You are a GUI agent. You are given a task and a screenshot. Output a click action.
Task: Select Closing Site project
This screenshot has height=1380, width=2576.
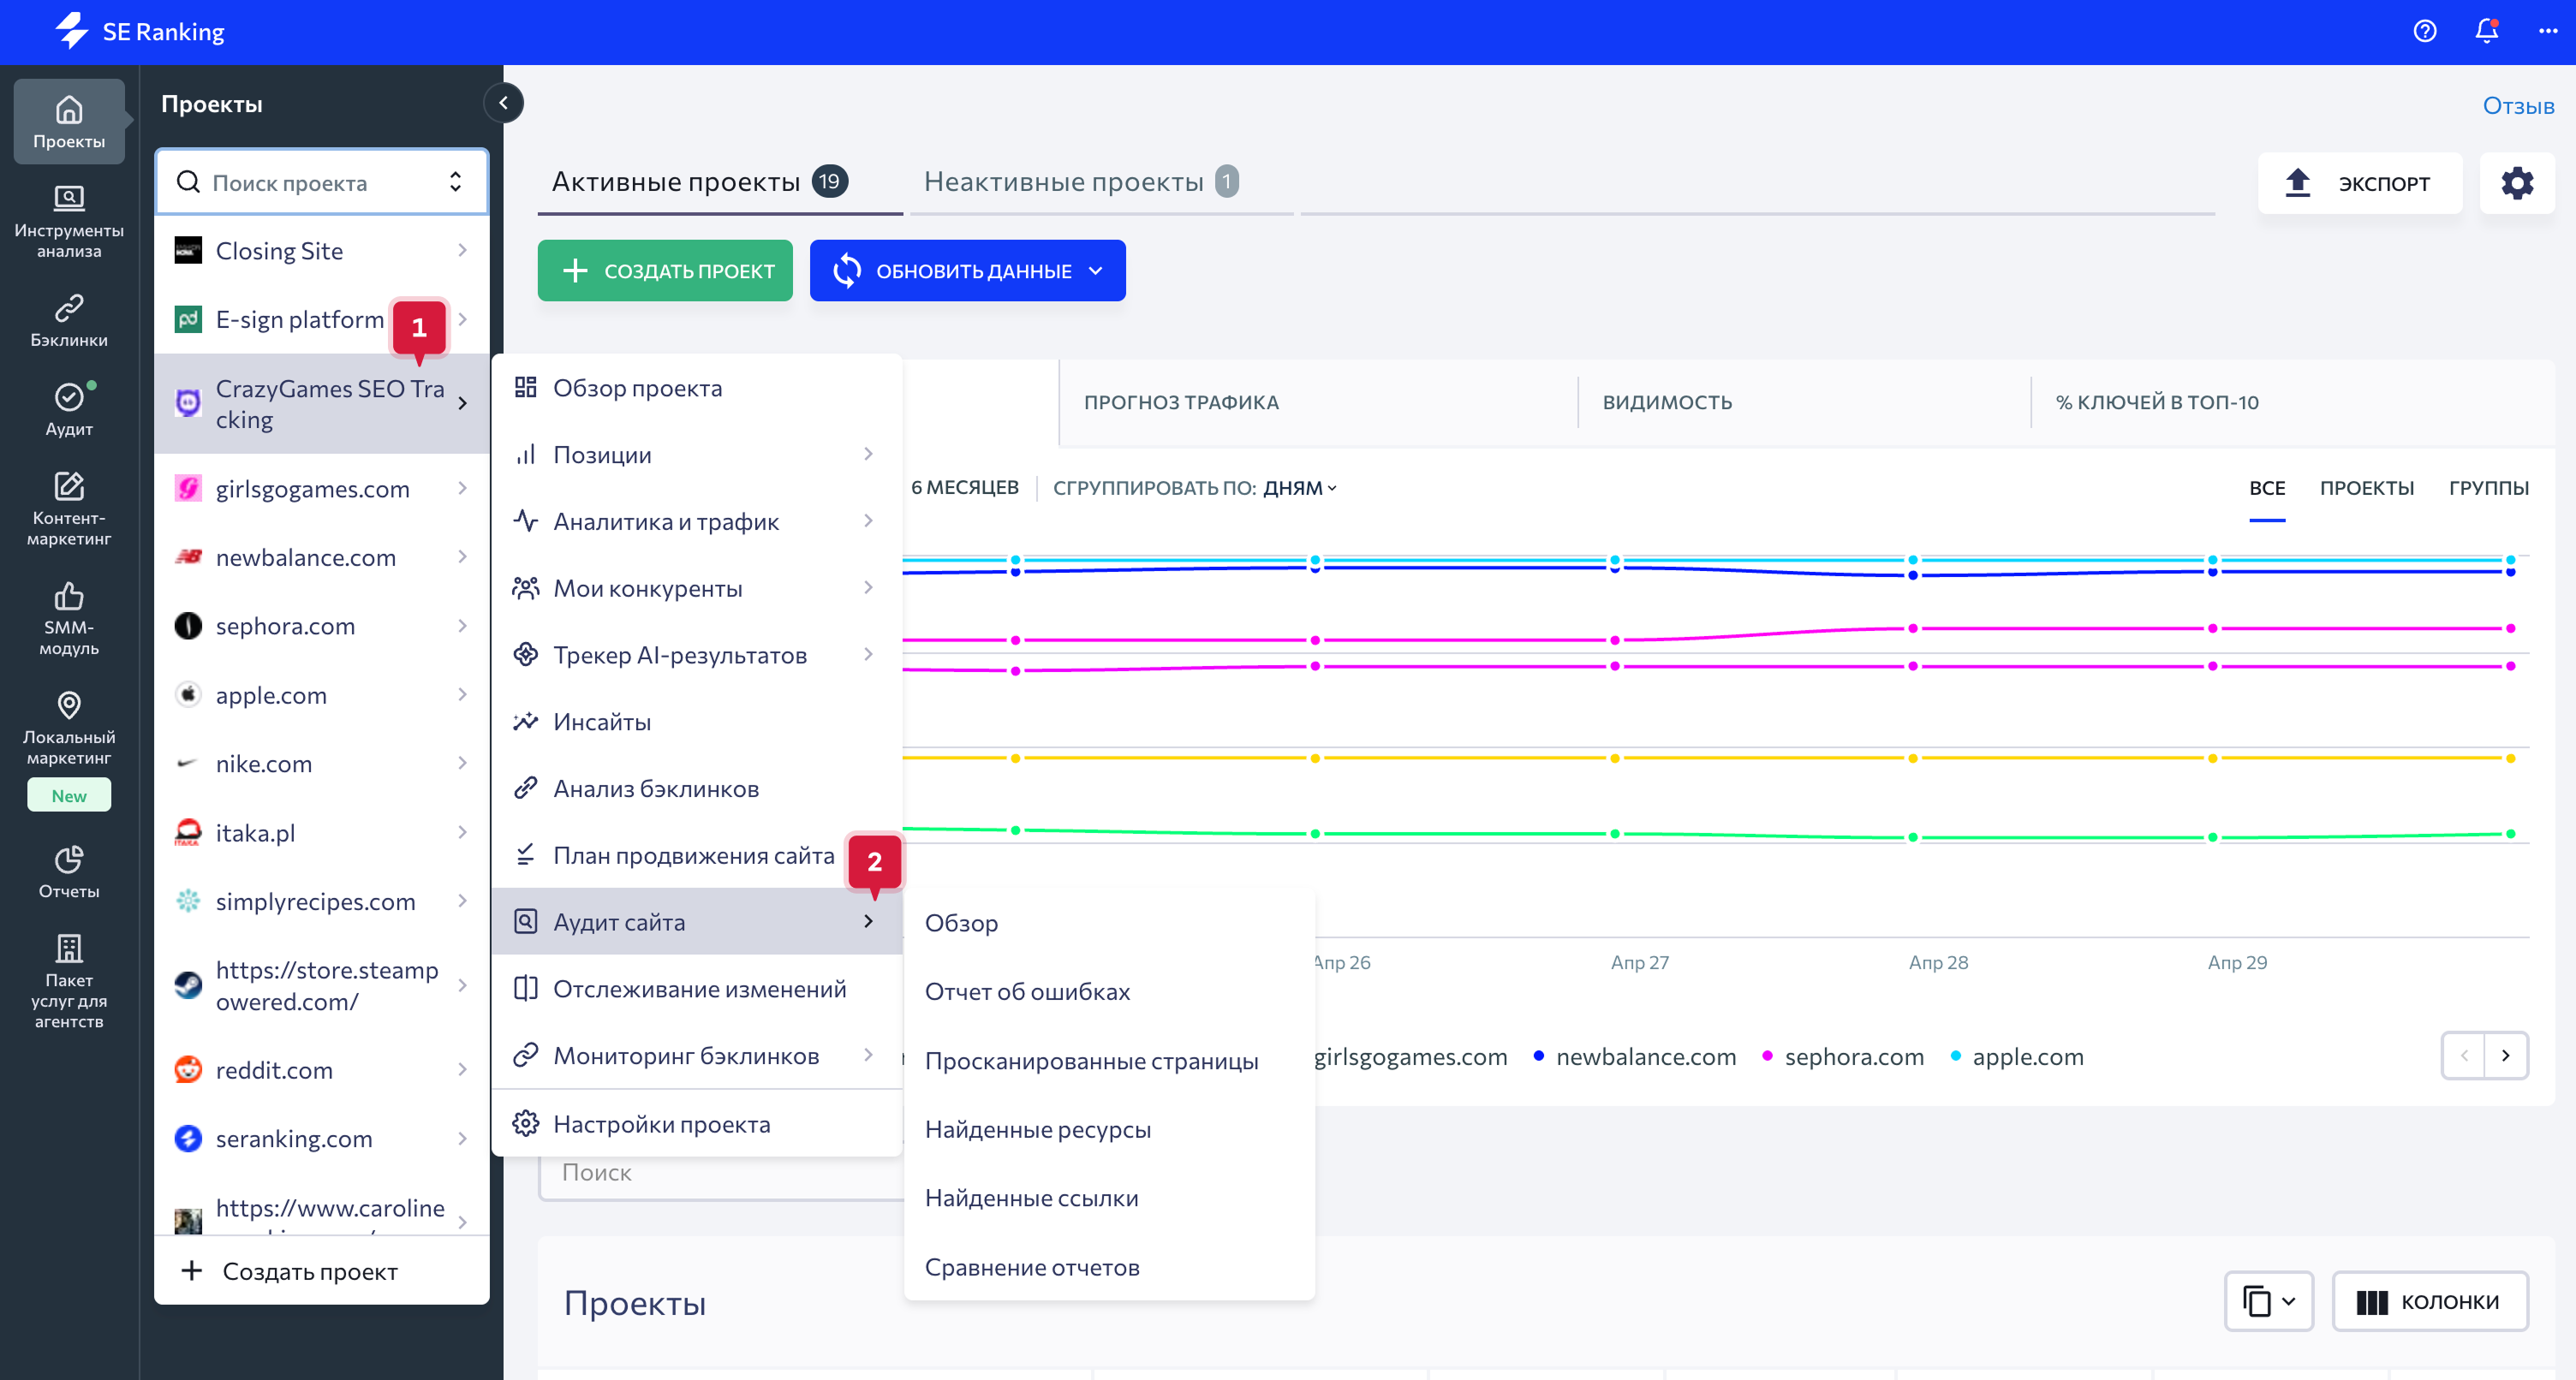pos(321,250)
